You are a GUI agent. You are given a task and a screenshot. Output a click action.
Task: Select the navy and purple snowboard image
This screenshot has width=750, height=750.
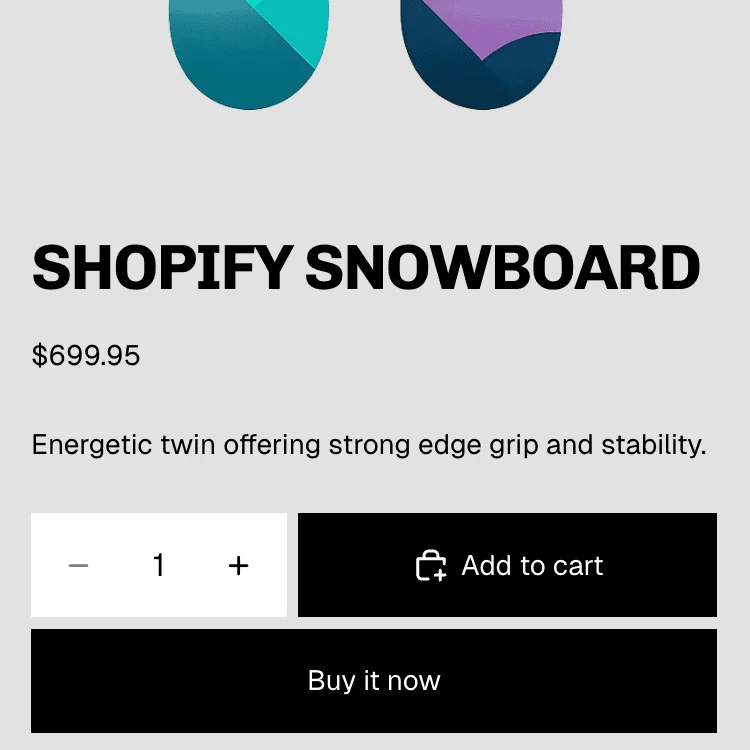(x=480, y=55)
